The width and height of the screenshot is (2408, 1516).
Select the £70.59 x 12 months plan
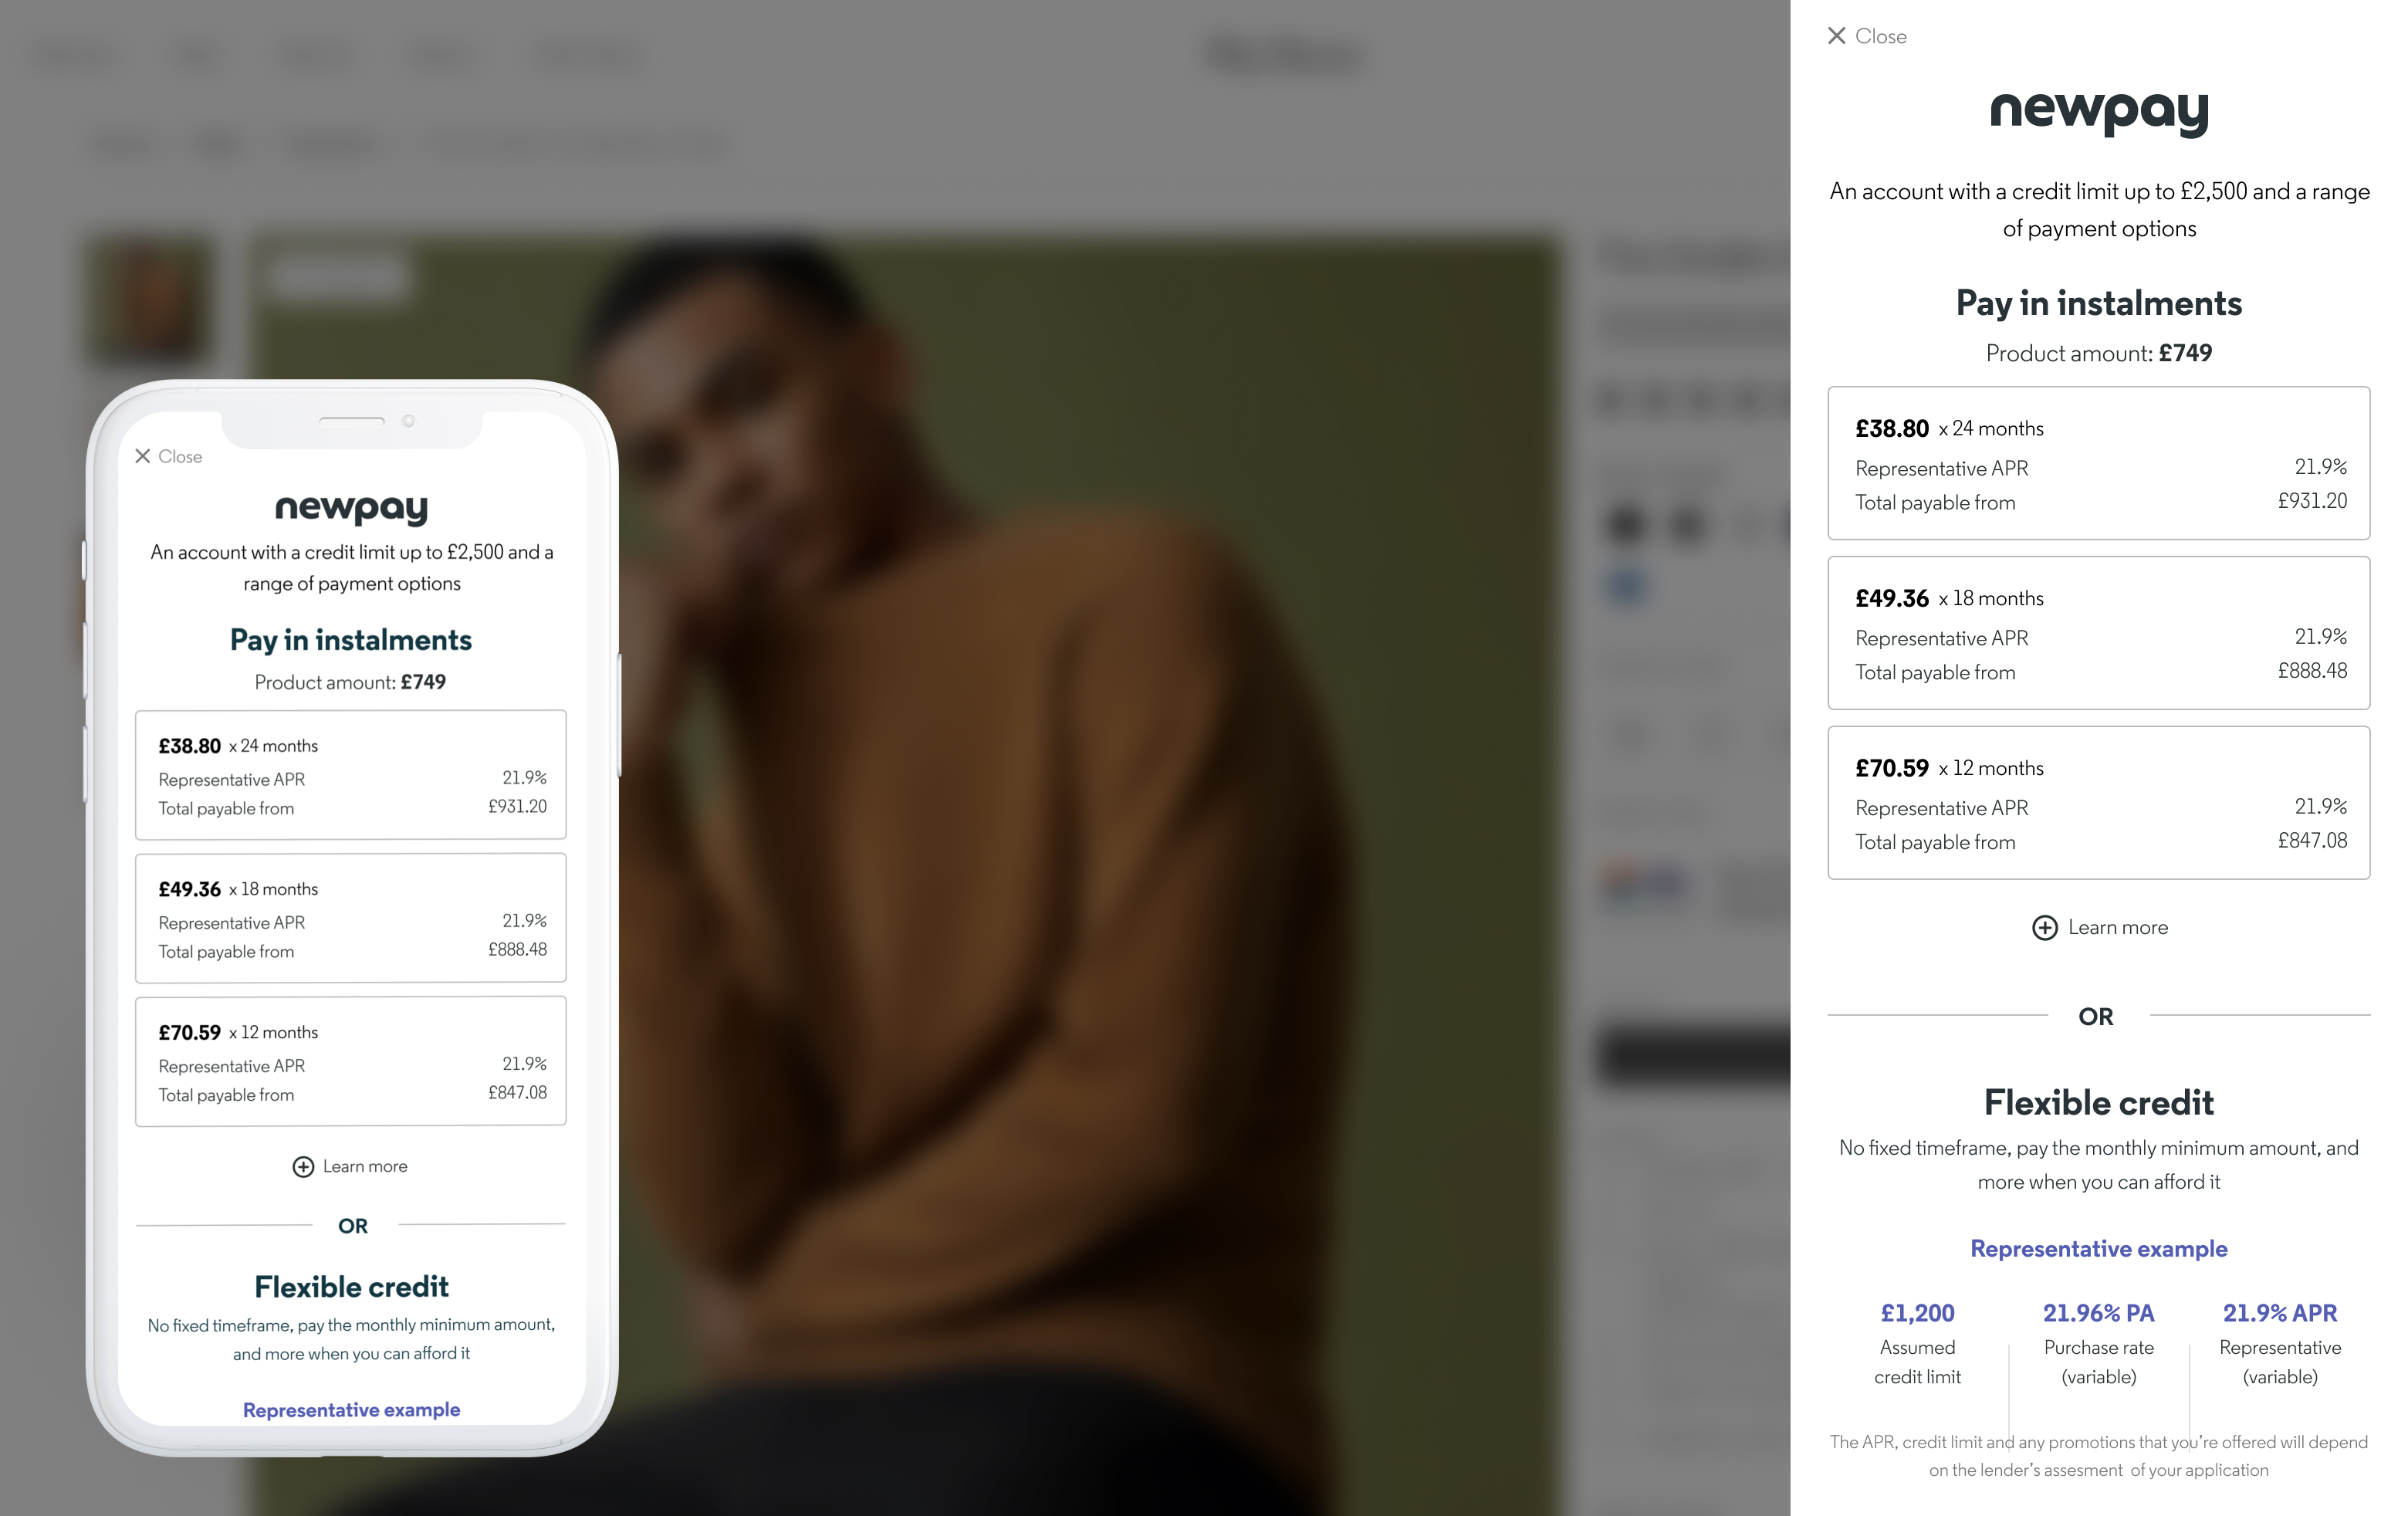click(x=2098, y=803)
